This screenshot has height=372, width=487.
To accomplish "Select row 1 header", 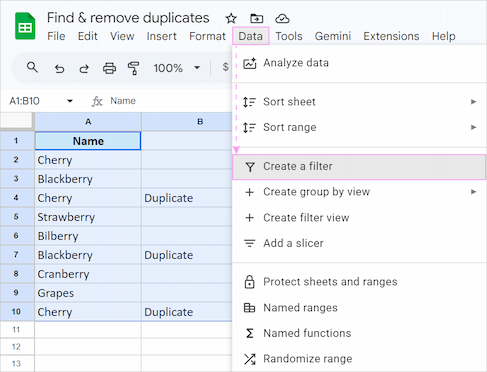I will [x=17, y=141].
